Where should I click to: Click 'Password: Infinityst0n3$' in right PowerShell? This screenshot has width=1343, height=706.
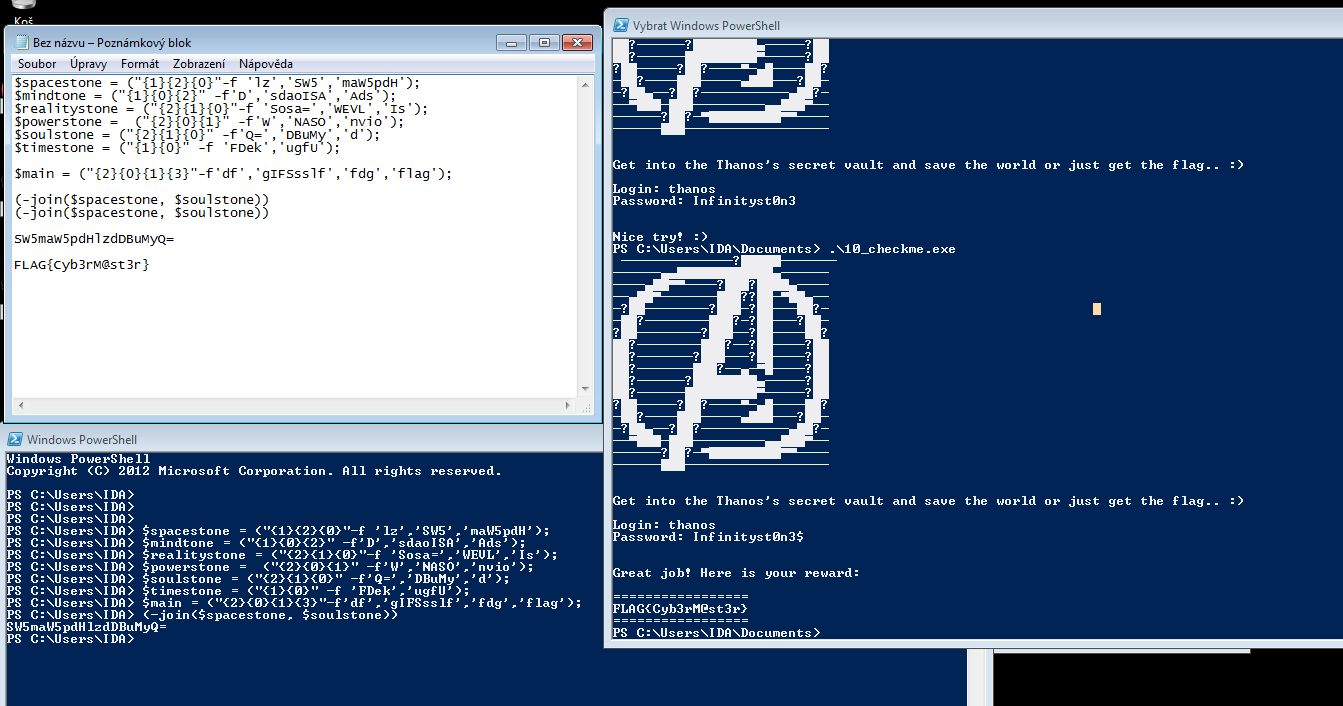(x=708, y=537)
